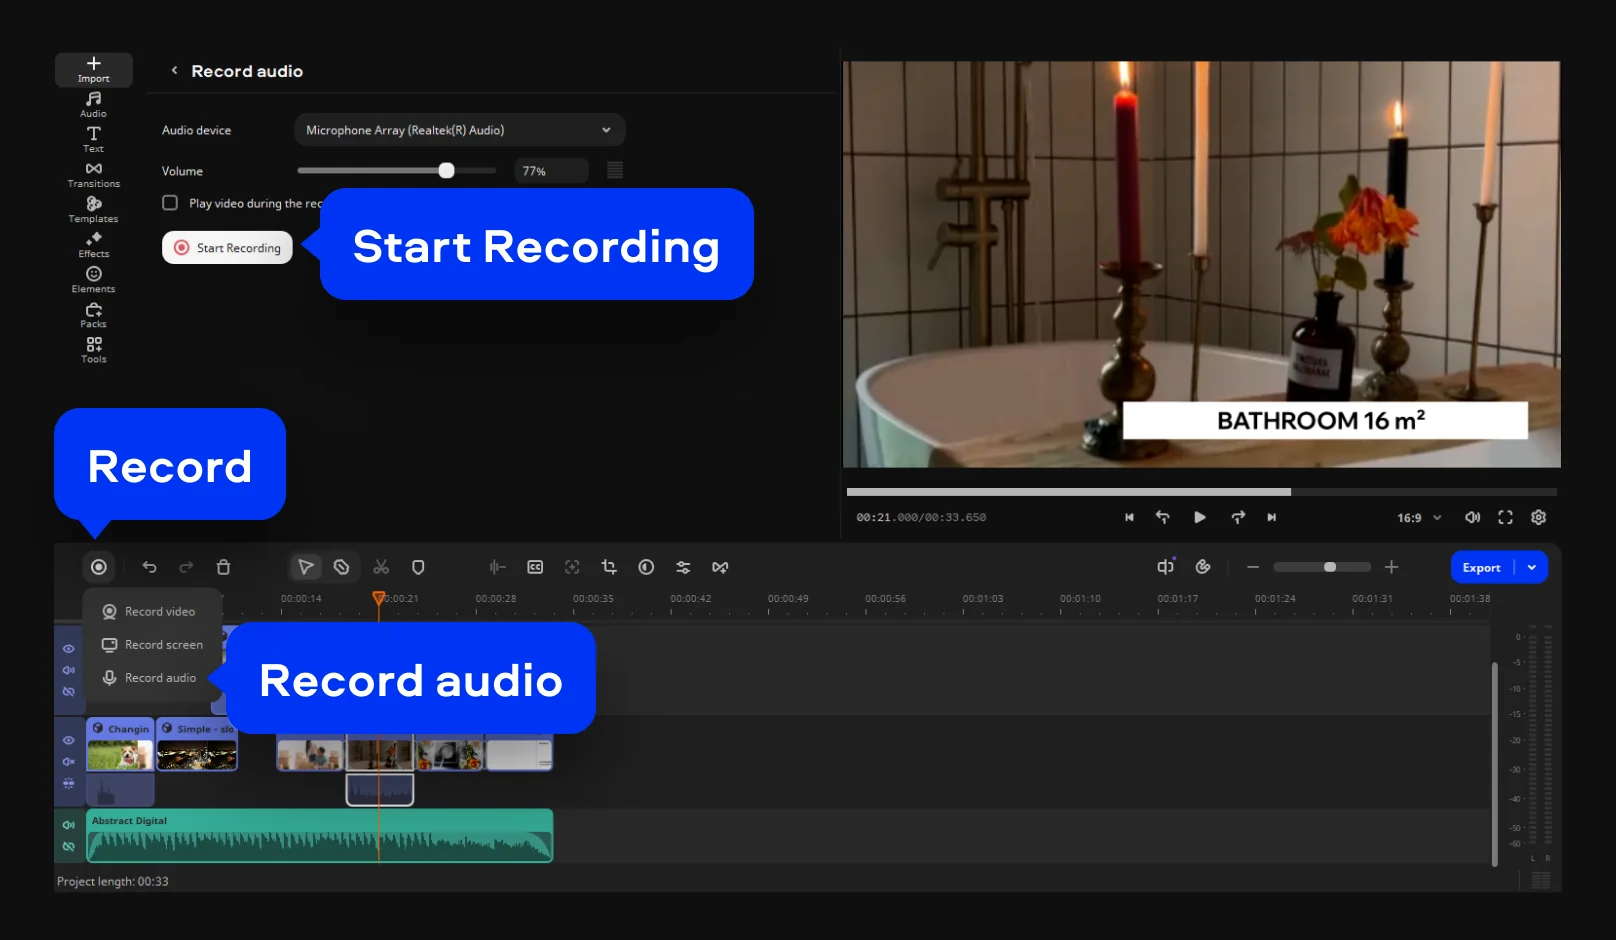Choose Record video from menu
Screen dimensions: 1616x940
coord(150,611)
